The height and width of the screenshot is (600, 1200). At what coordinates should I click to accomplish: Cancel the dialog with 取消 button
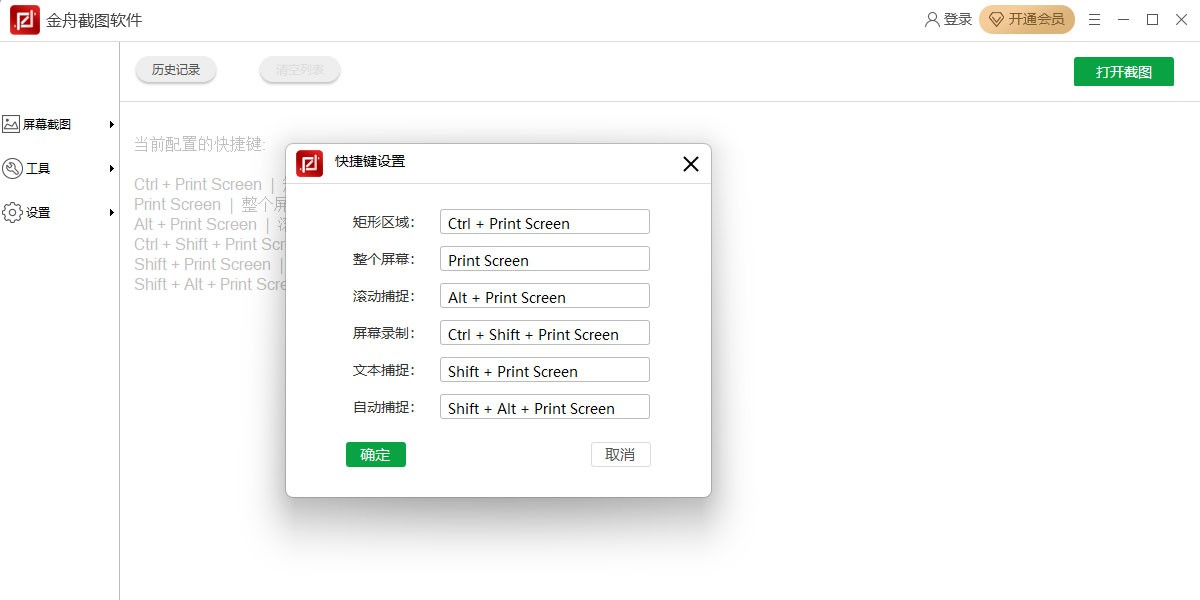coord(620,455)
